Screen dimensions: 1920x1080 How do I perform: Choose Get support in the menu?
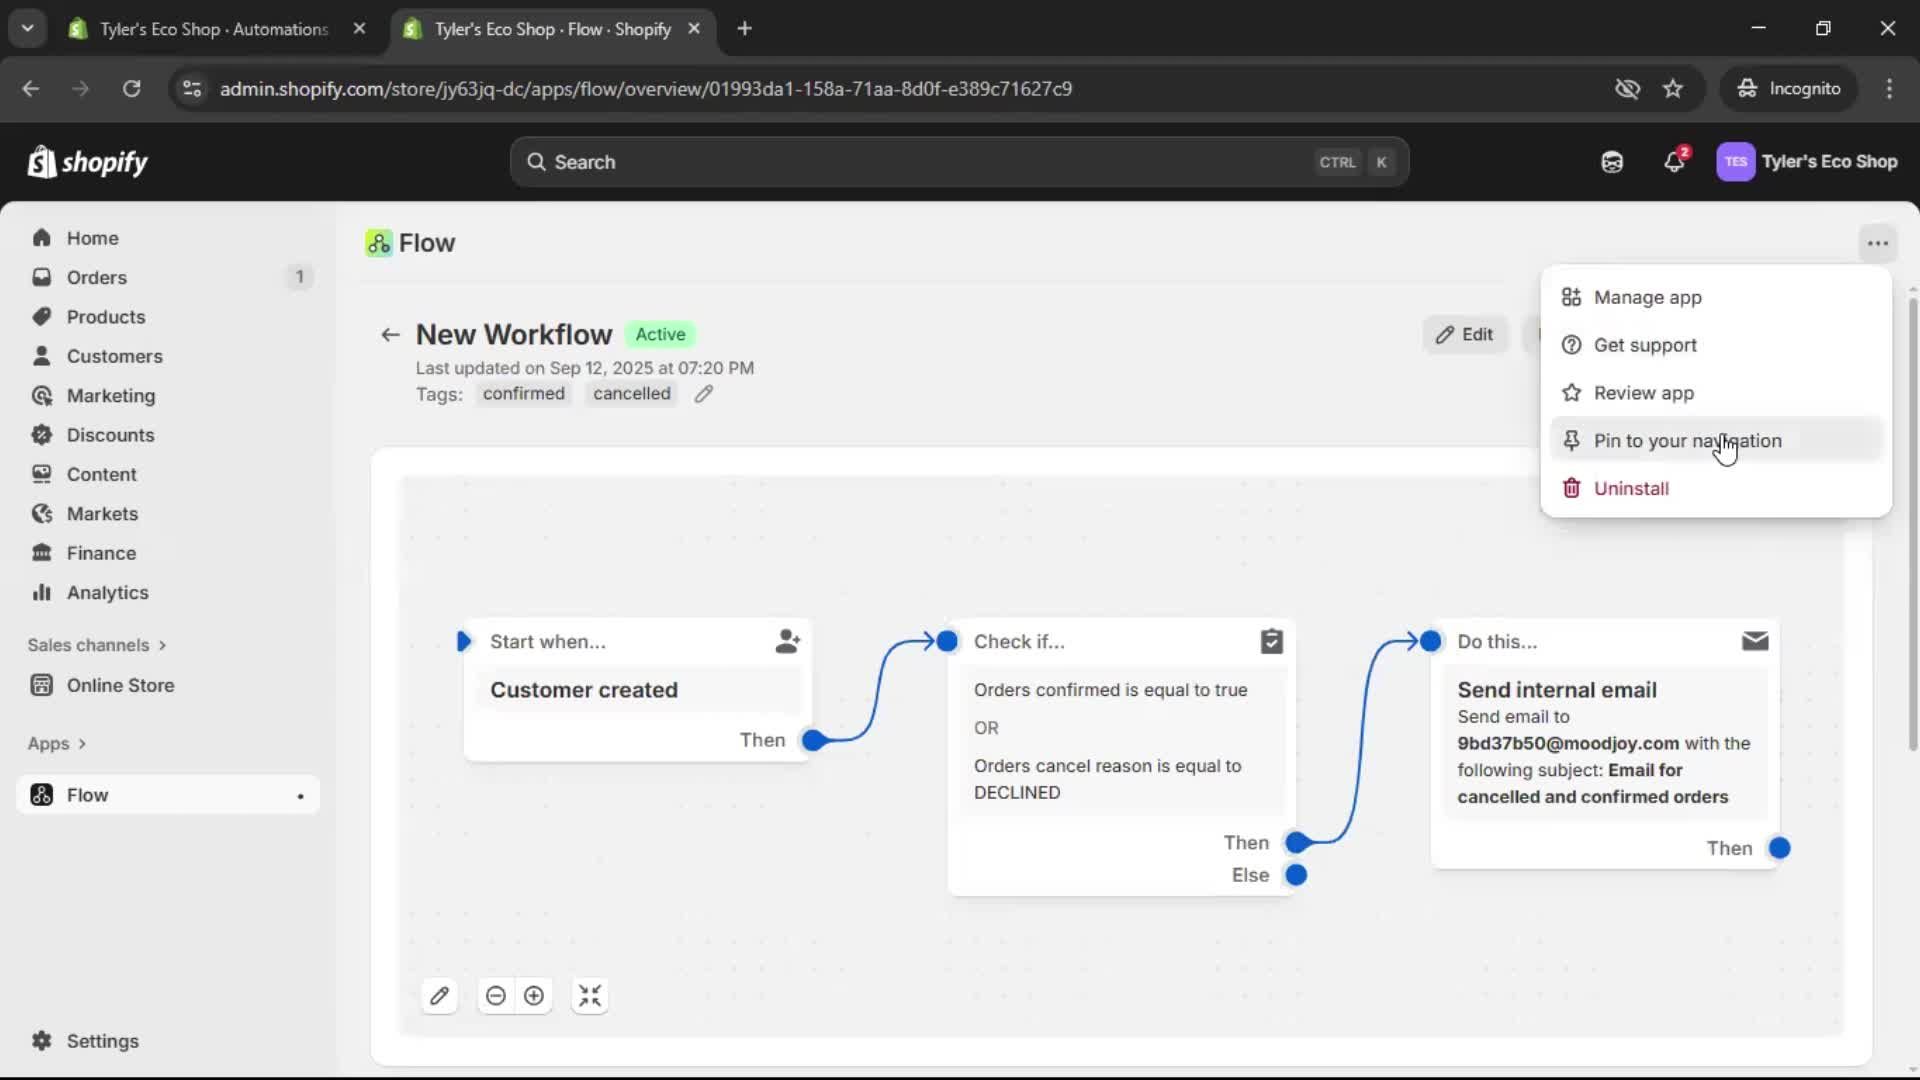tap(1716, 345)
